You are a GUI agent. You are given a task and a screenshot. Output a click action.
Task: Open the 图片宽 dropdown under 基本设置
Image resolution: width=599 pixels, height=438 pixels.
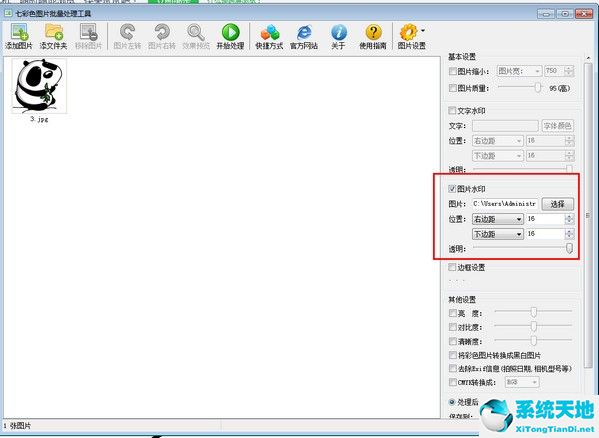click(x=519, y=71)
